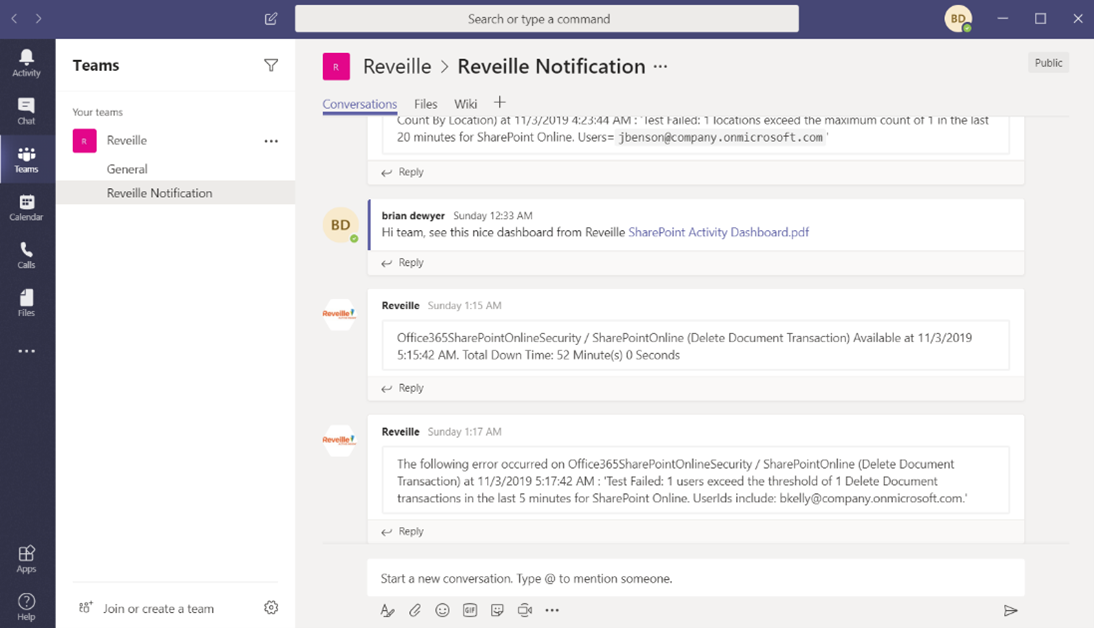The width and height of the screenshot is (1094, 628).
Task: Go forward with the right arrow
Action: point(38,19)
